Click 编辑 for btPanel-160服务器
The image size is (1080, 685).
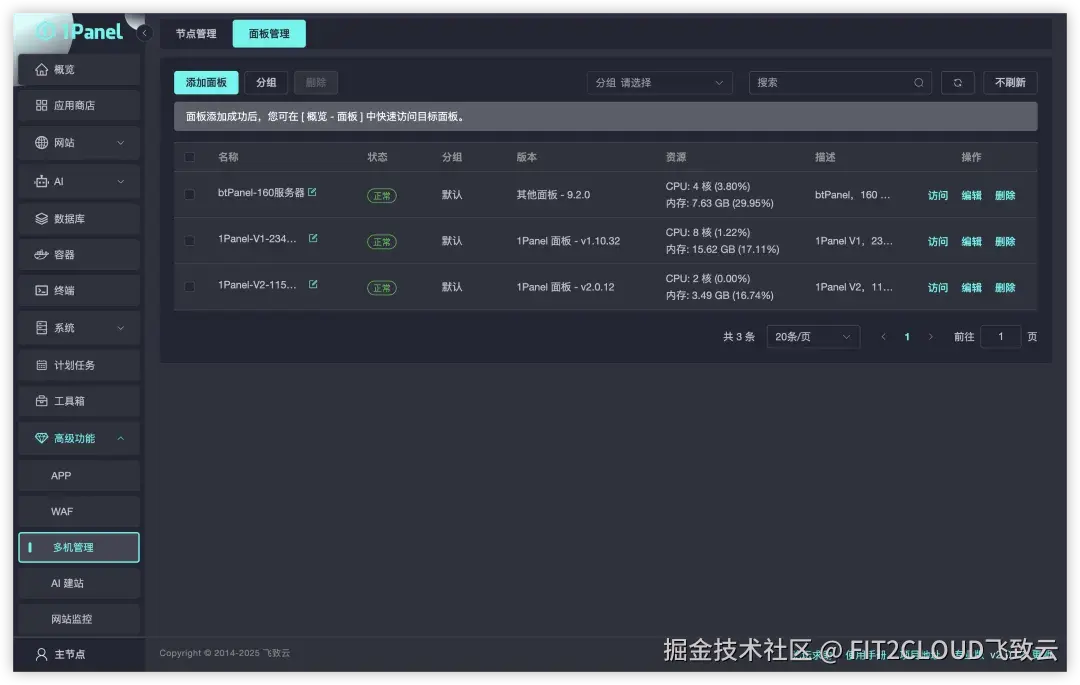click(x=971, y=196)
